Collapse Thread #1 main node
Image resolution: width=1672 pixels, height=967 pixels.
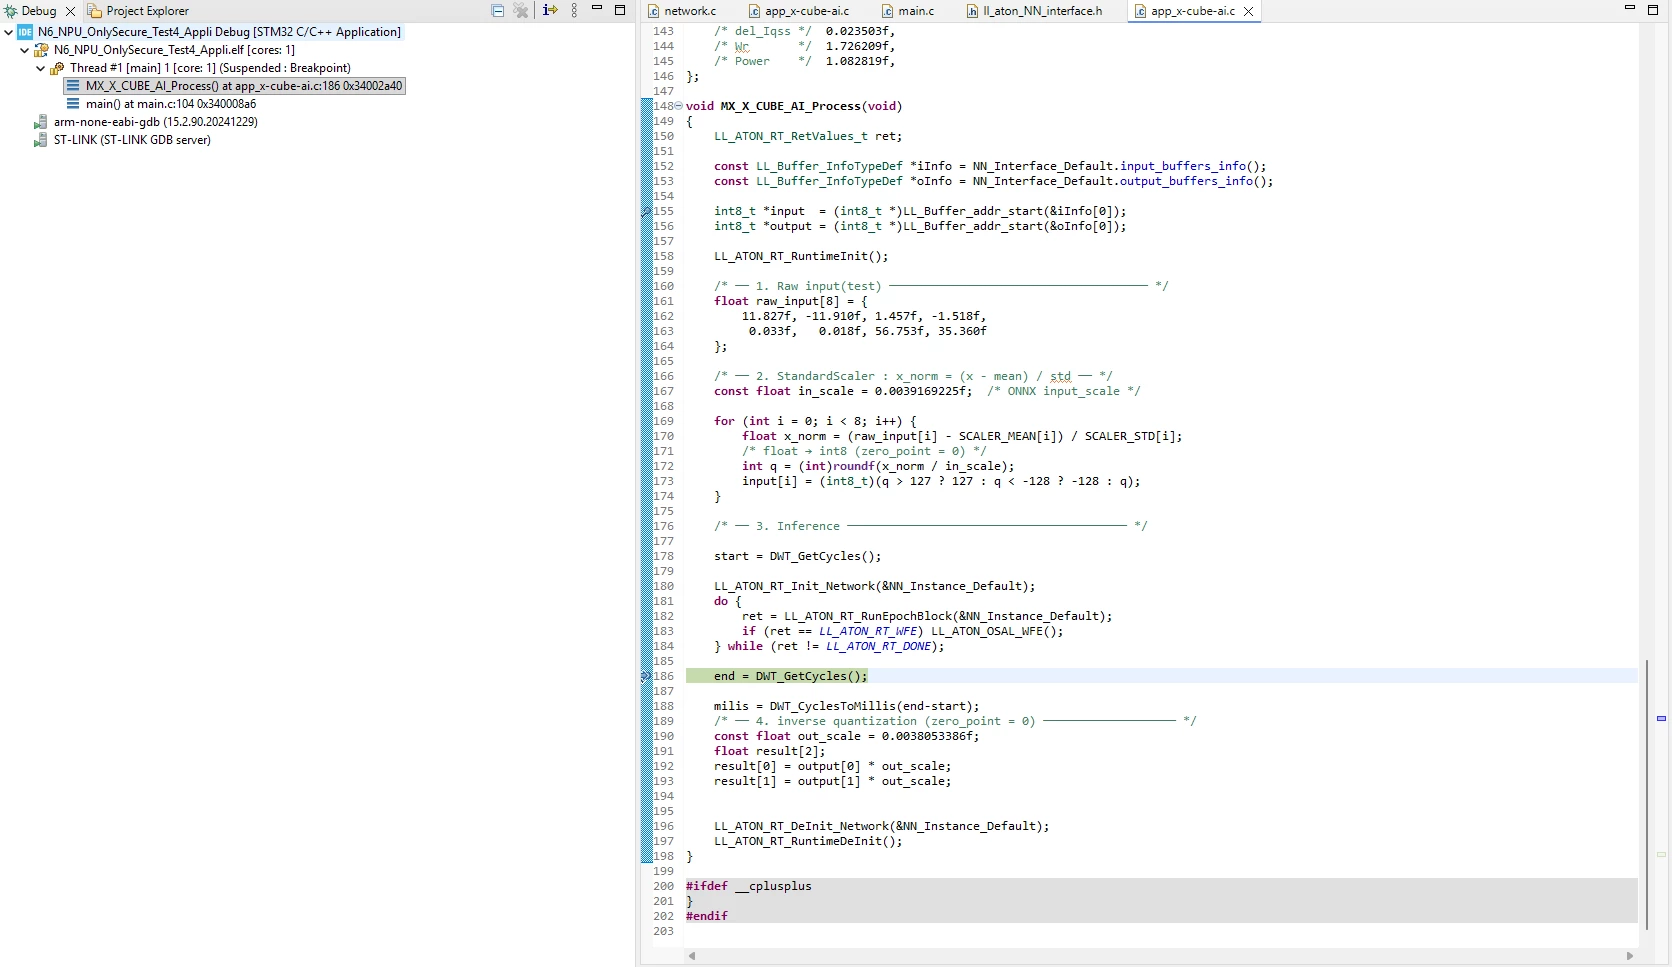(40, 68)
